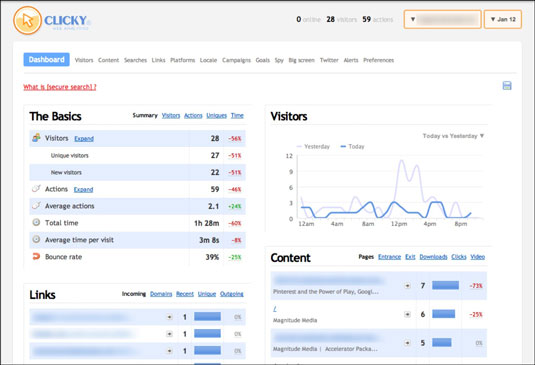Open the Content navigation tab

coord(109,60)
